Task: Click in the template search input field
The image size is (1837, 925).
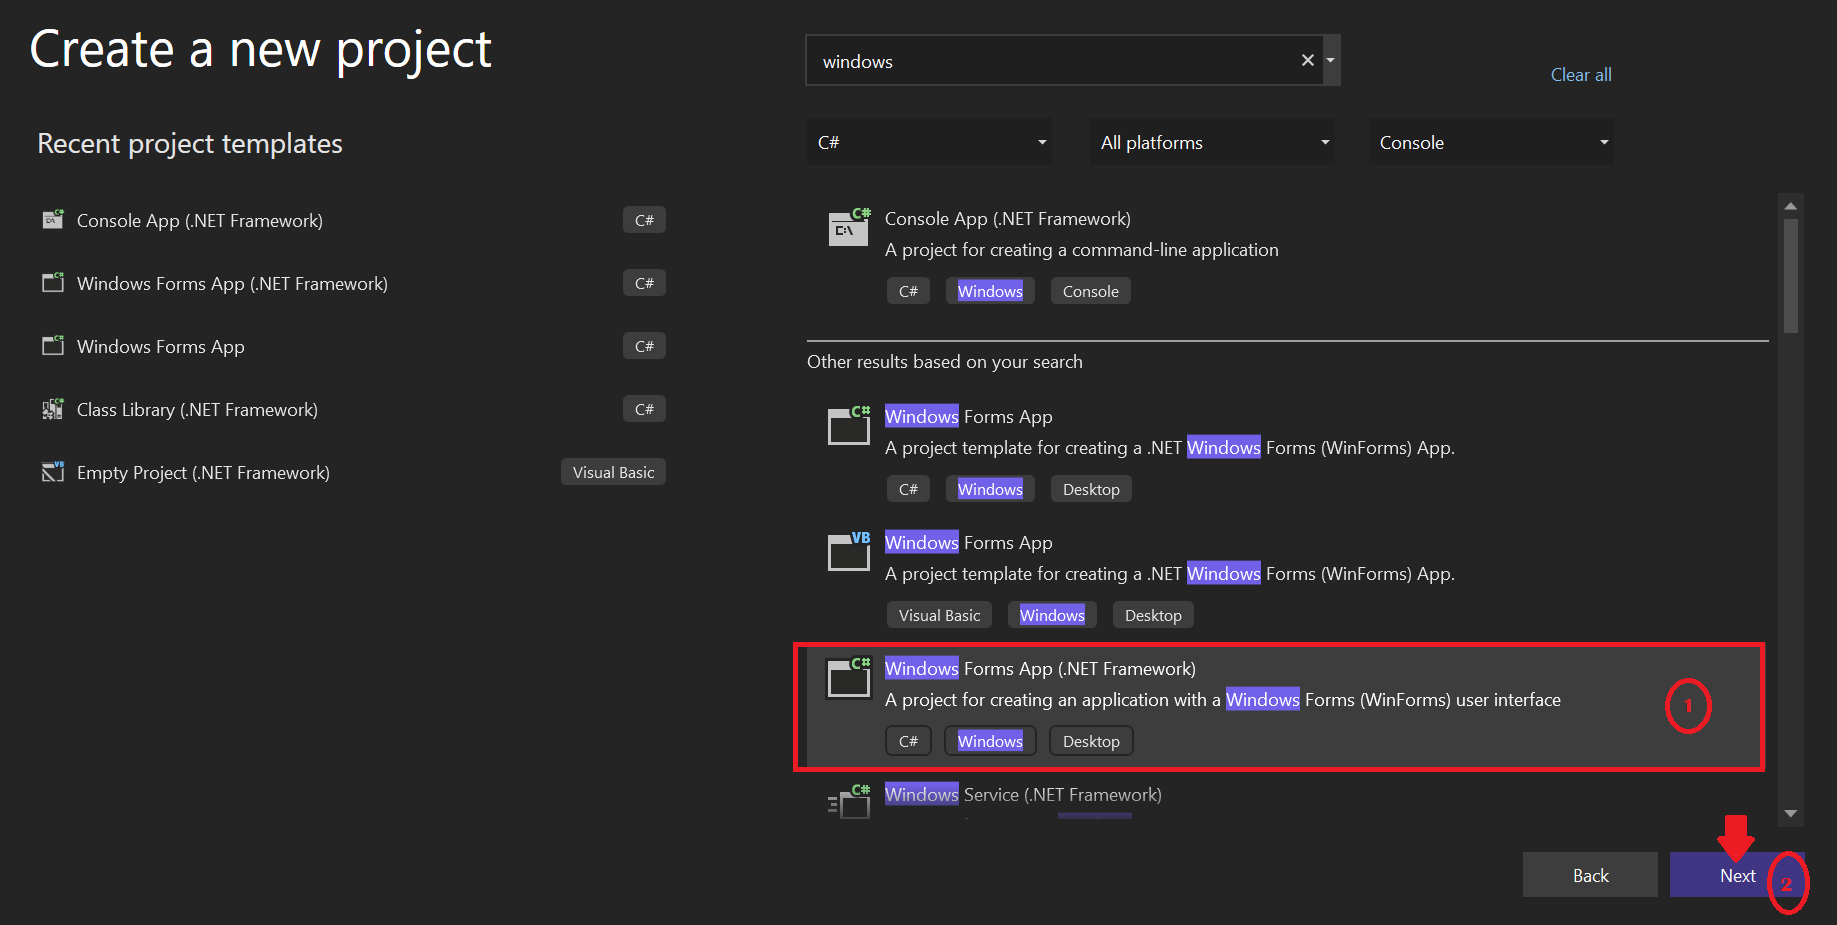Action: point(1050,61)
